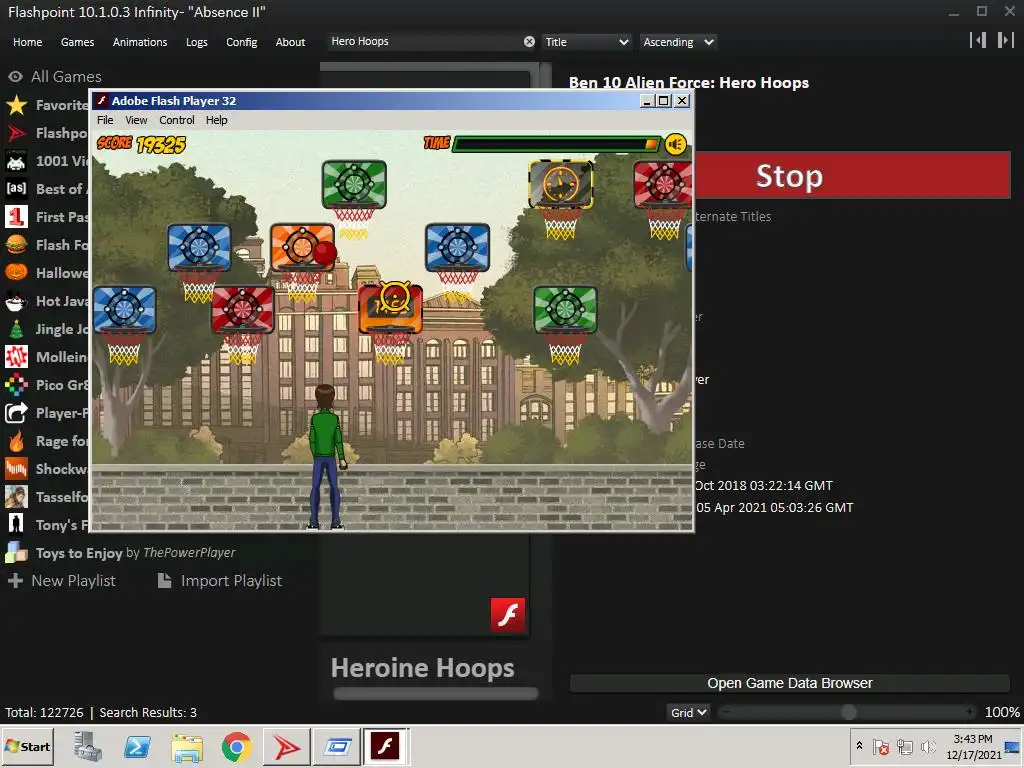Mute the game sound speaker icon

click(676, 144)
